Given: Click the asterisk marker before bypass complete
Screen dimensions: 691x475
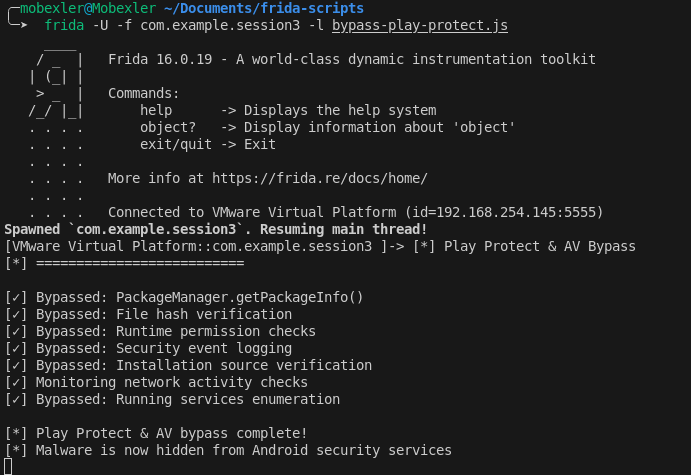Looking at the screenshot, I should [x=16, y=434].
